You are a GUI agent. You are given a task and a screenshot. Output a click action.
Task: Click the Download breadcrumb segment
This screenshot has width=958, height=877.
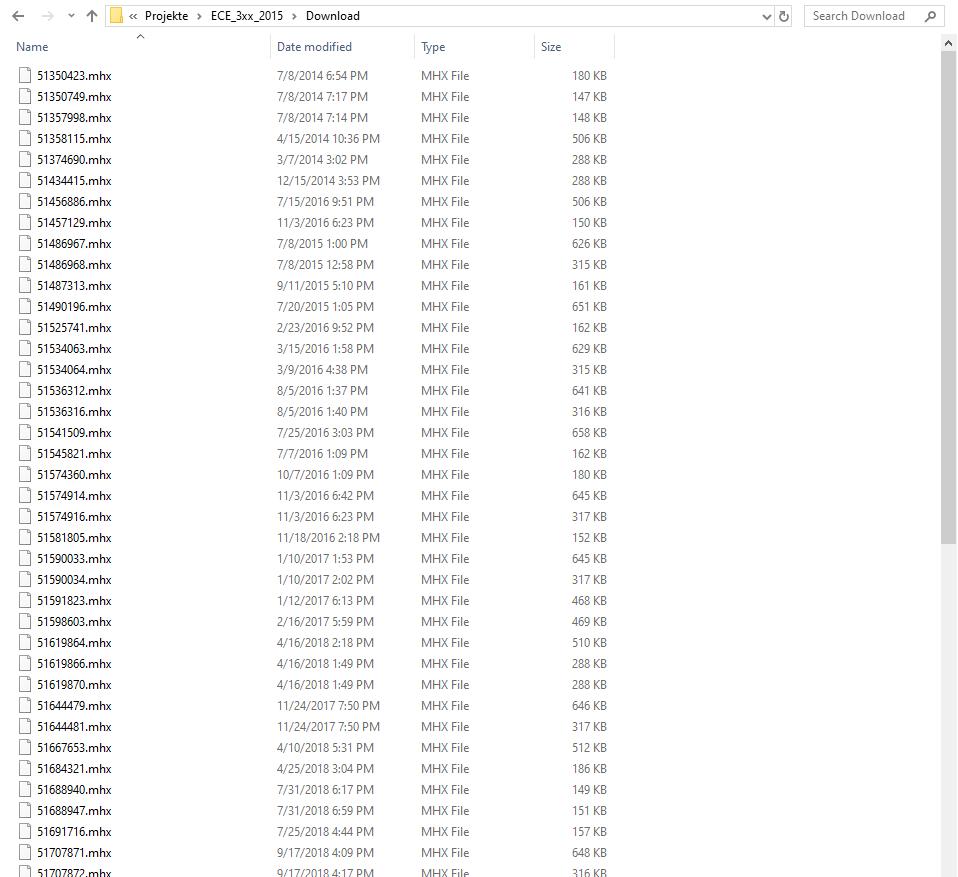332,16
